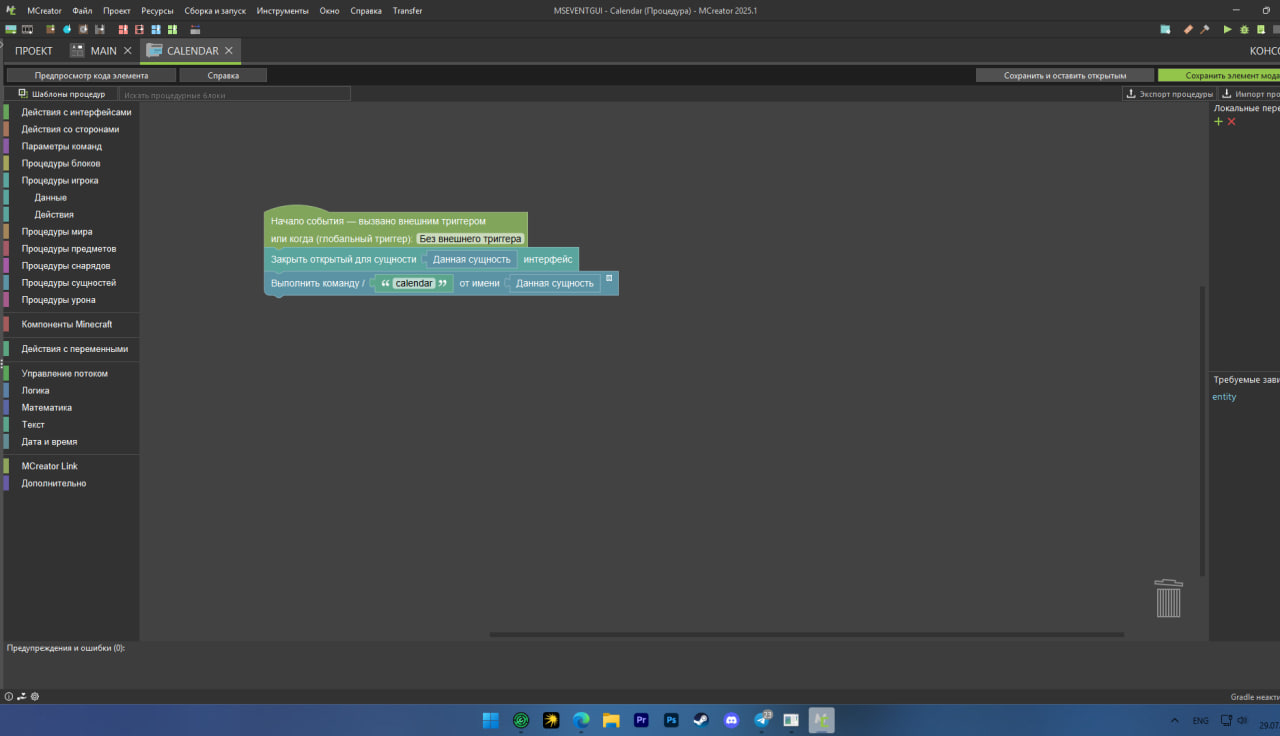Screen dimensions: 1280x736
Task: Click the calendar text field in command block
Action: point(414,283)
